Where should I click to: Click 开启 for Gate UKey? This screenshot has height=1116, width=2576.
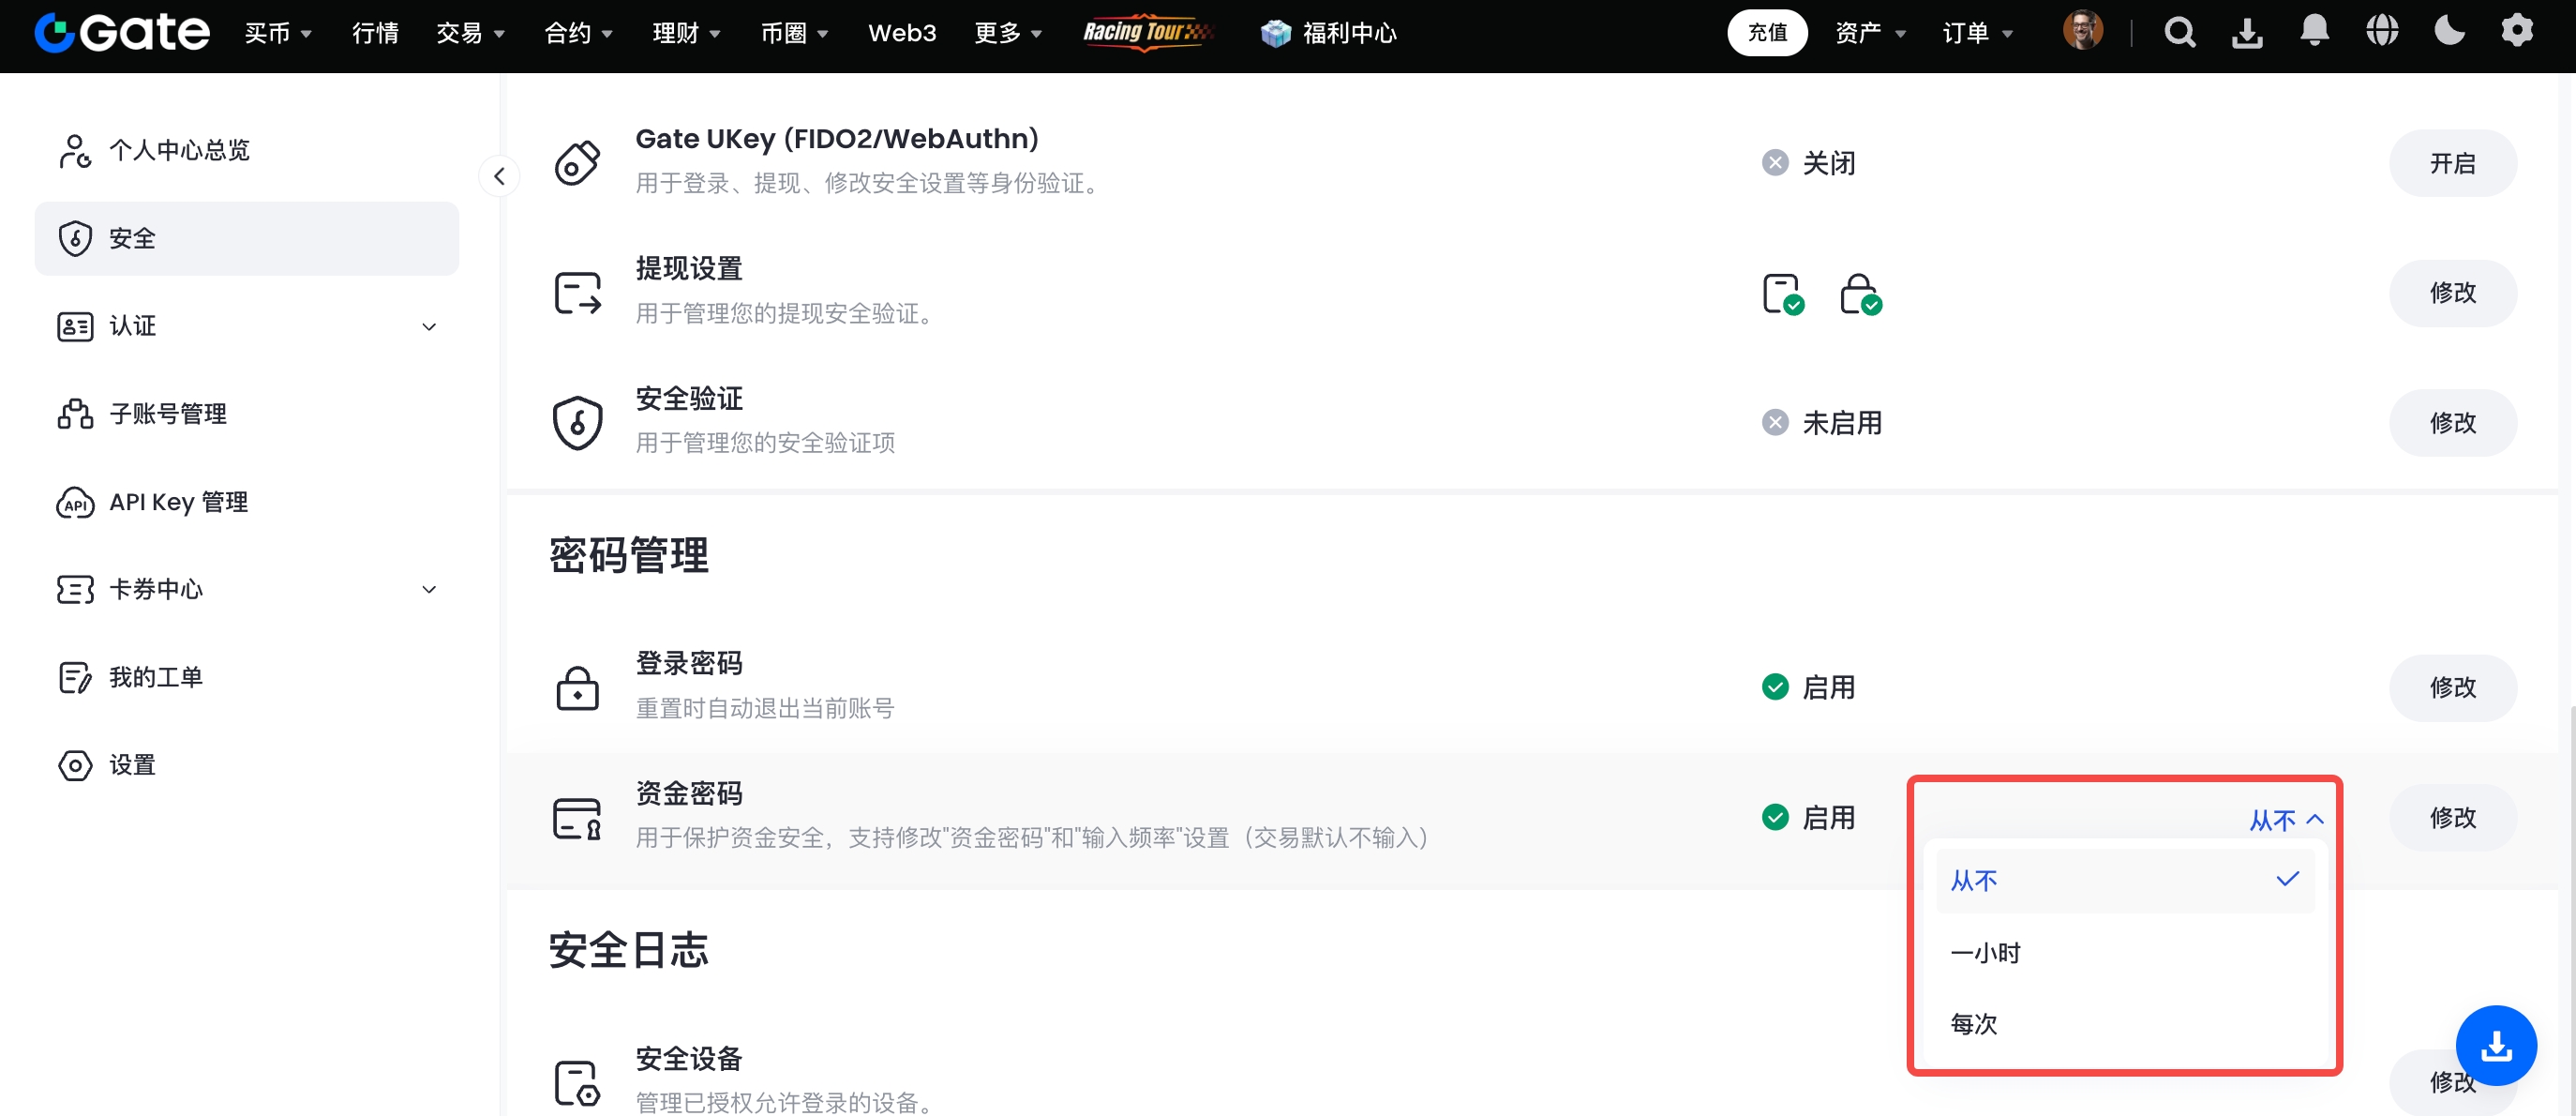[2452, 163]
